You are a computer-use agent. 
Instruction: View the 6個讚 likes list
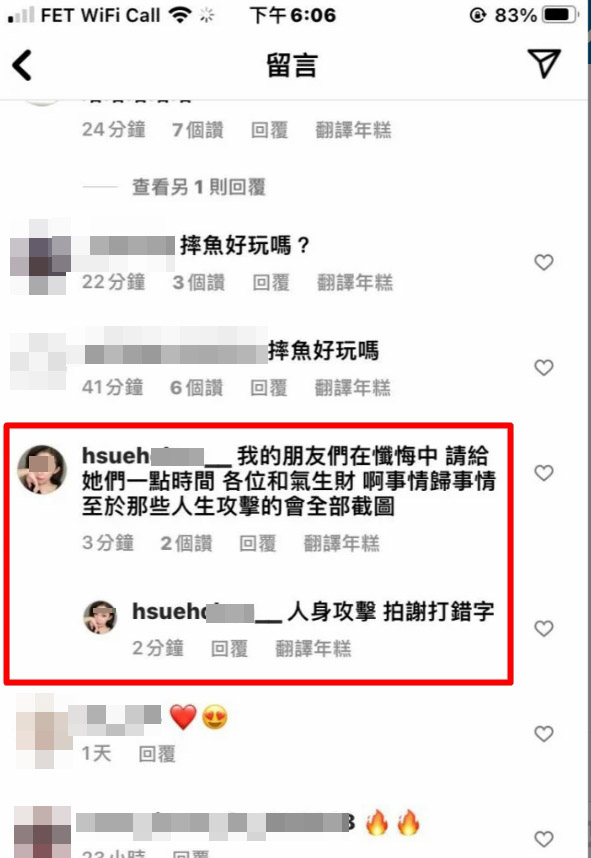coord(196,387)
